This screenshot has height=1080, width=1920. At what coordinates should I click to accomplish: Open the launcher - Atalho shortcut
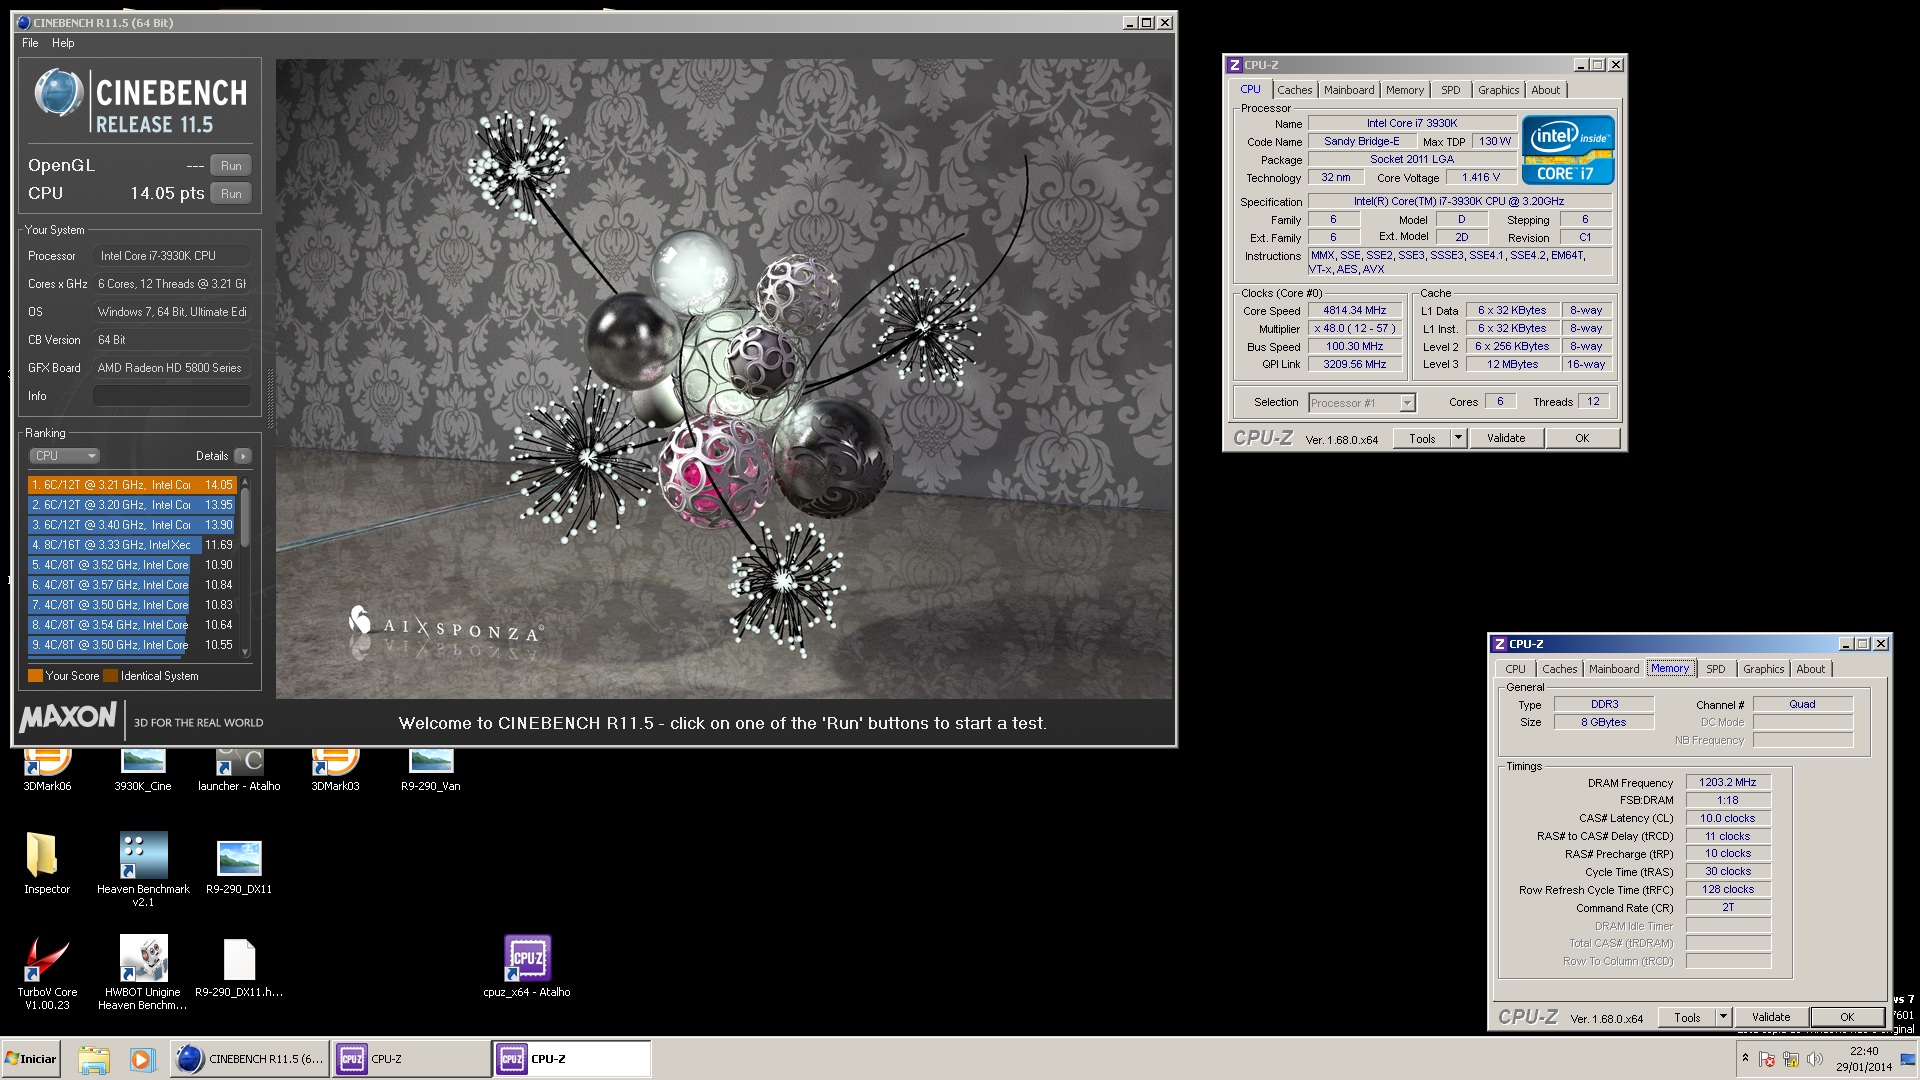(x=239, y=770)
